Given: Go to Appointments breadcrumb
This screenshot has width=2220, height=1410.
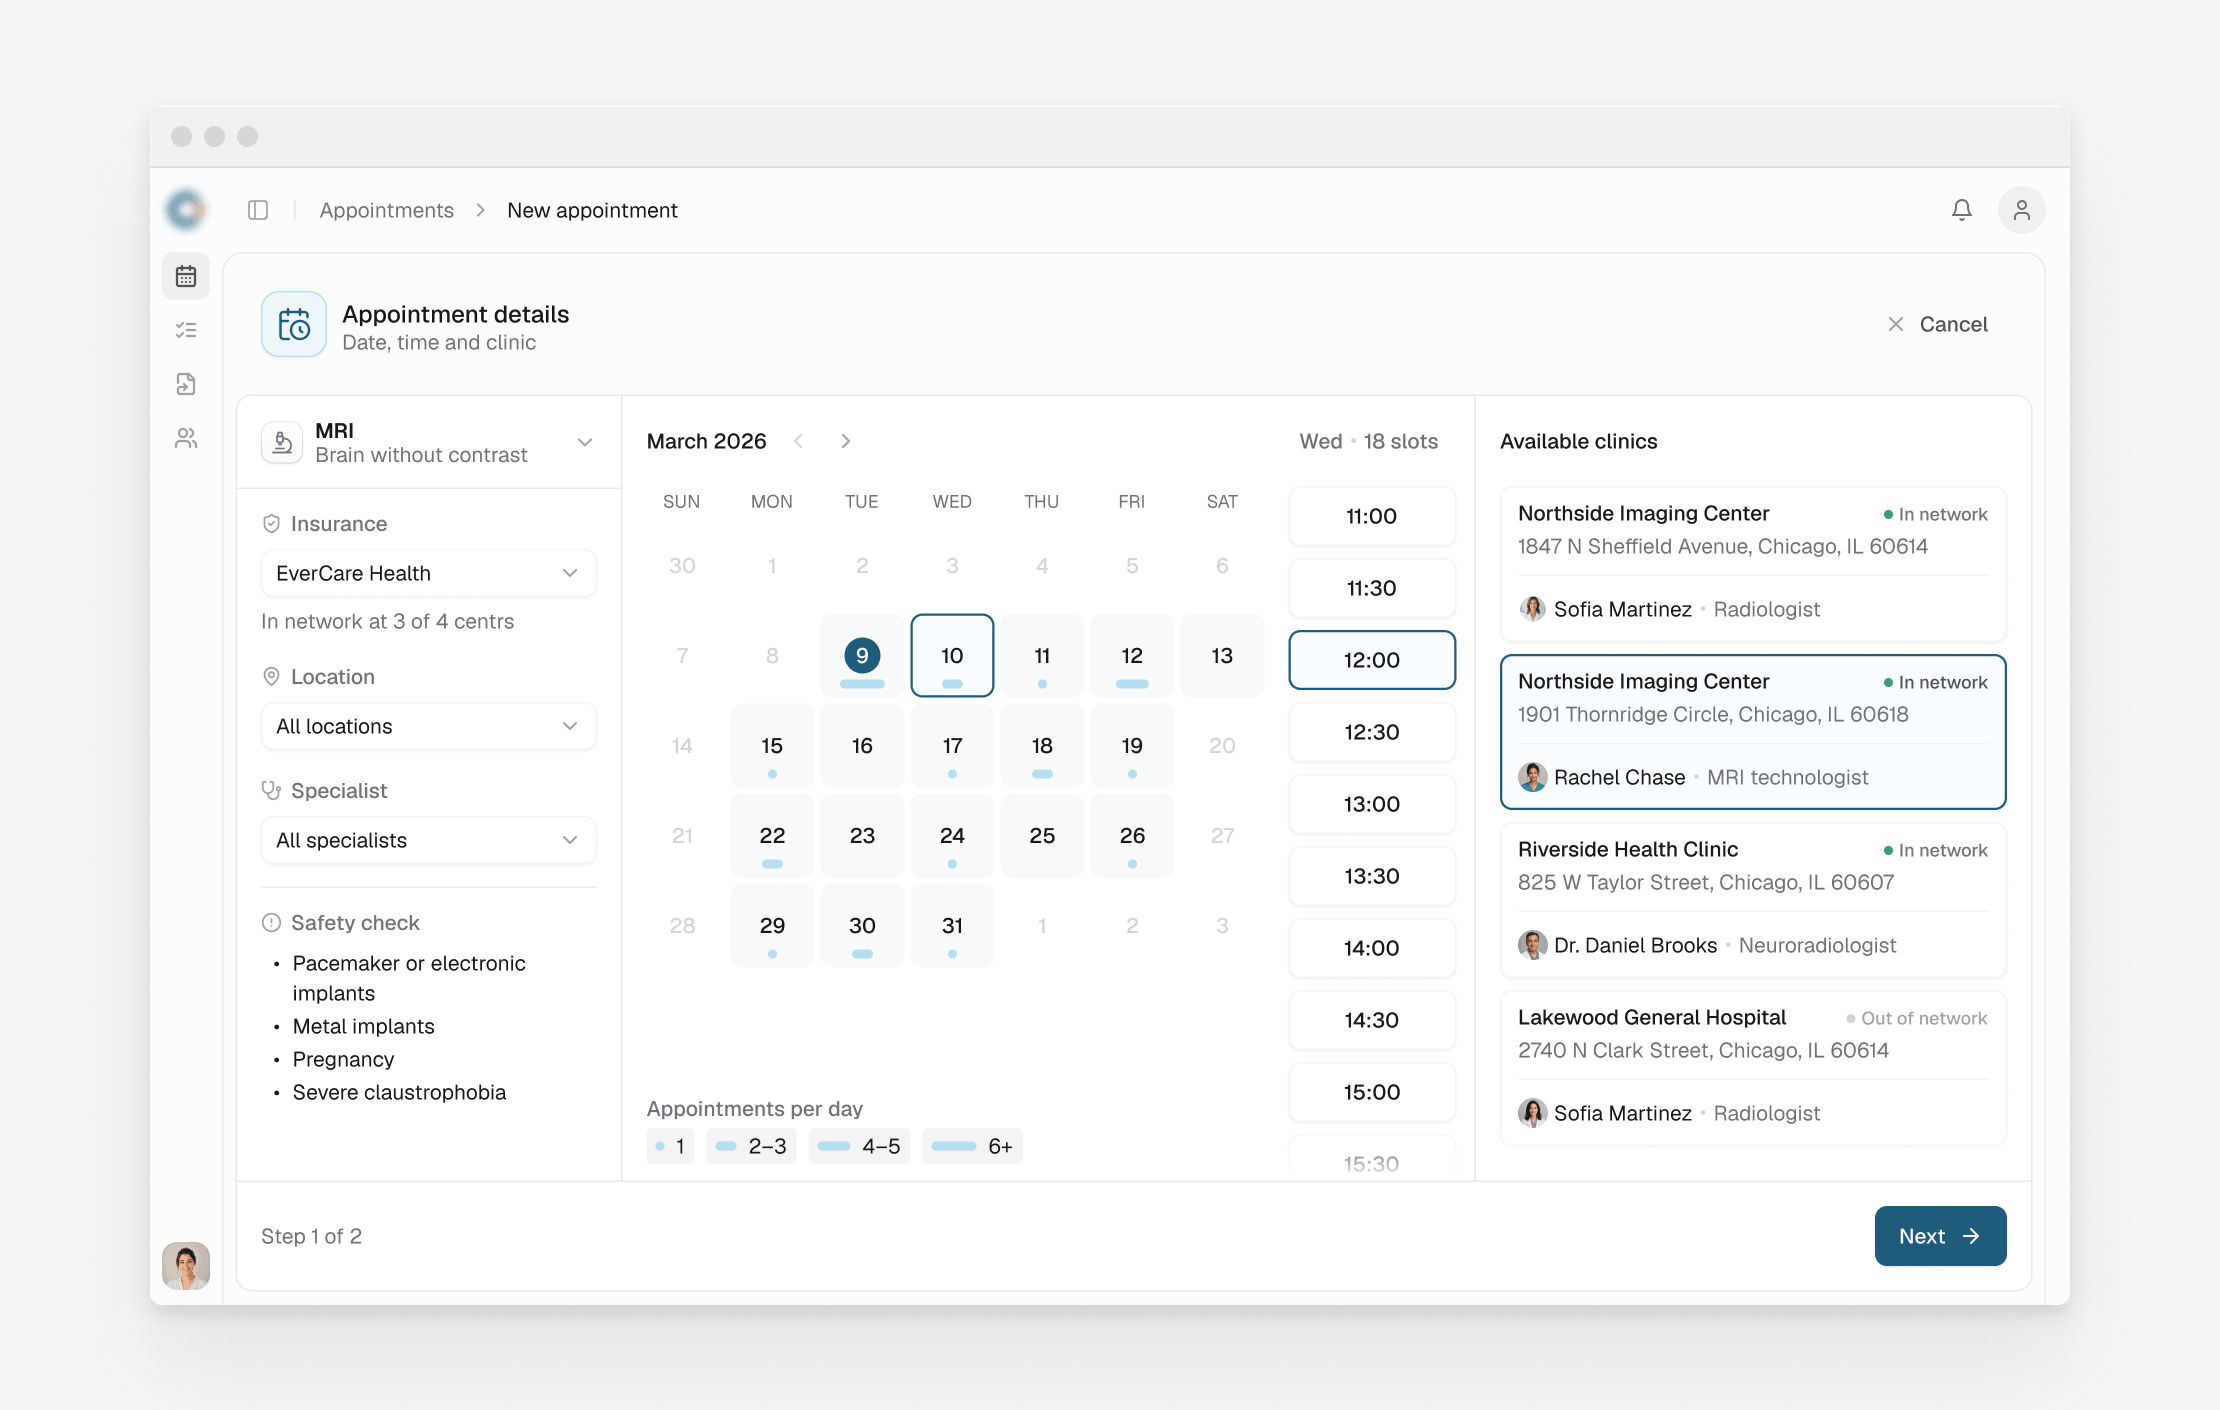Looking at the screenshot, I should pyautogui.click(x=387, y=210).
